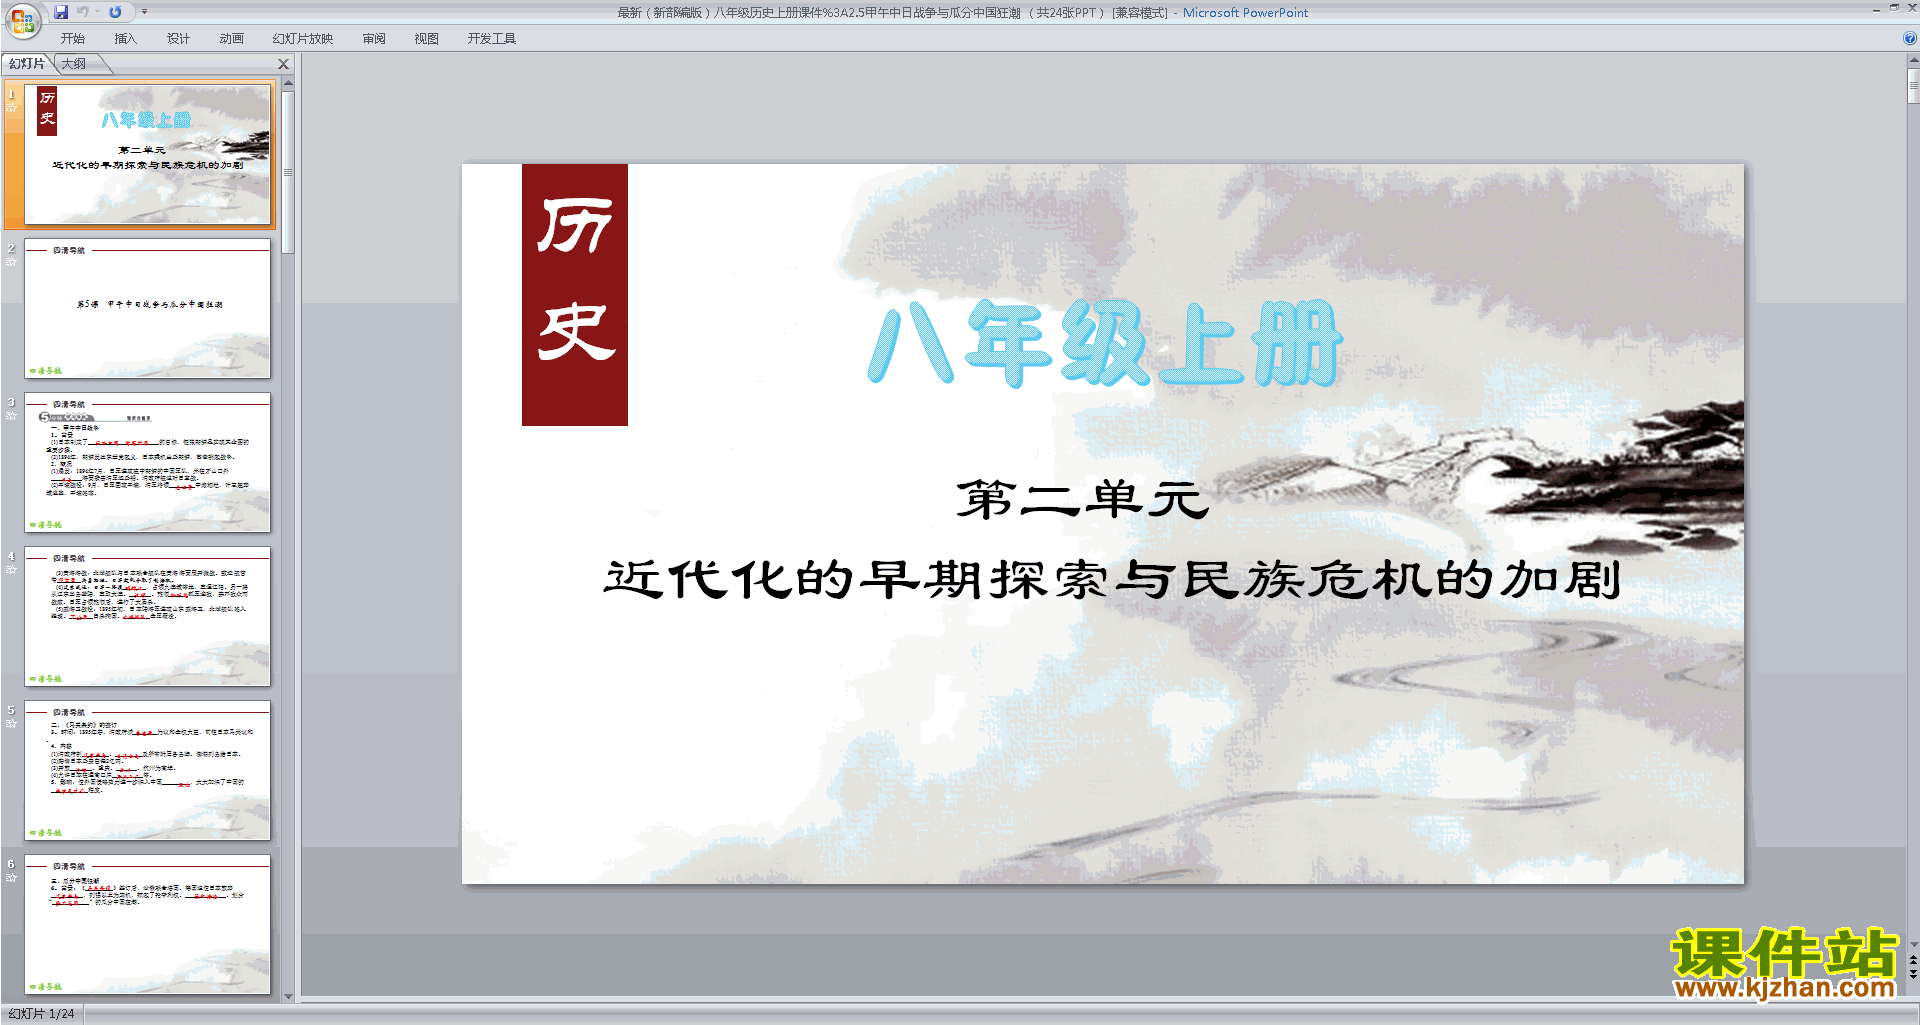Viewport: 1920px width, 1025px height.
Task: Select slide 1 thumbnail
Action: 147,155
